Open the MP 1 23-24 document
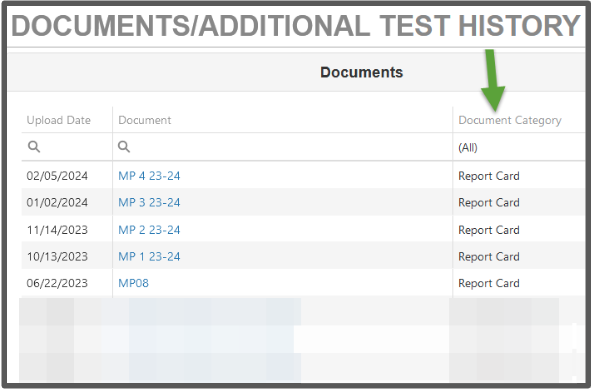Screen dimensions: 592x390 click(149, 257)
